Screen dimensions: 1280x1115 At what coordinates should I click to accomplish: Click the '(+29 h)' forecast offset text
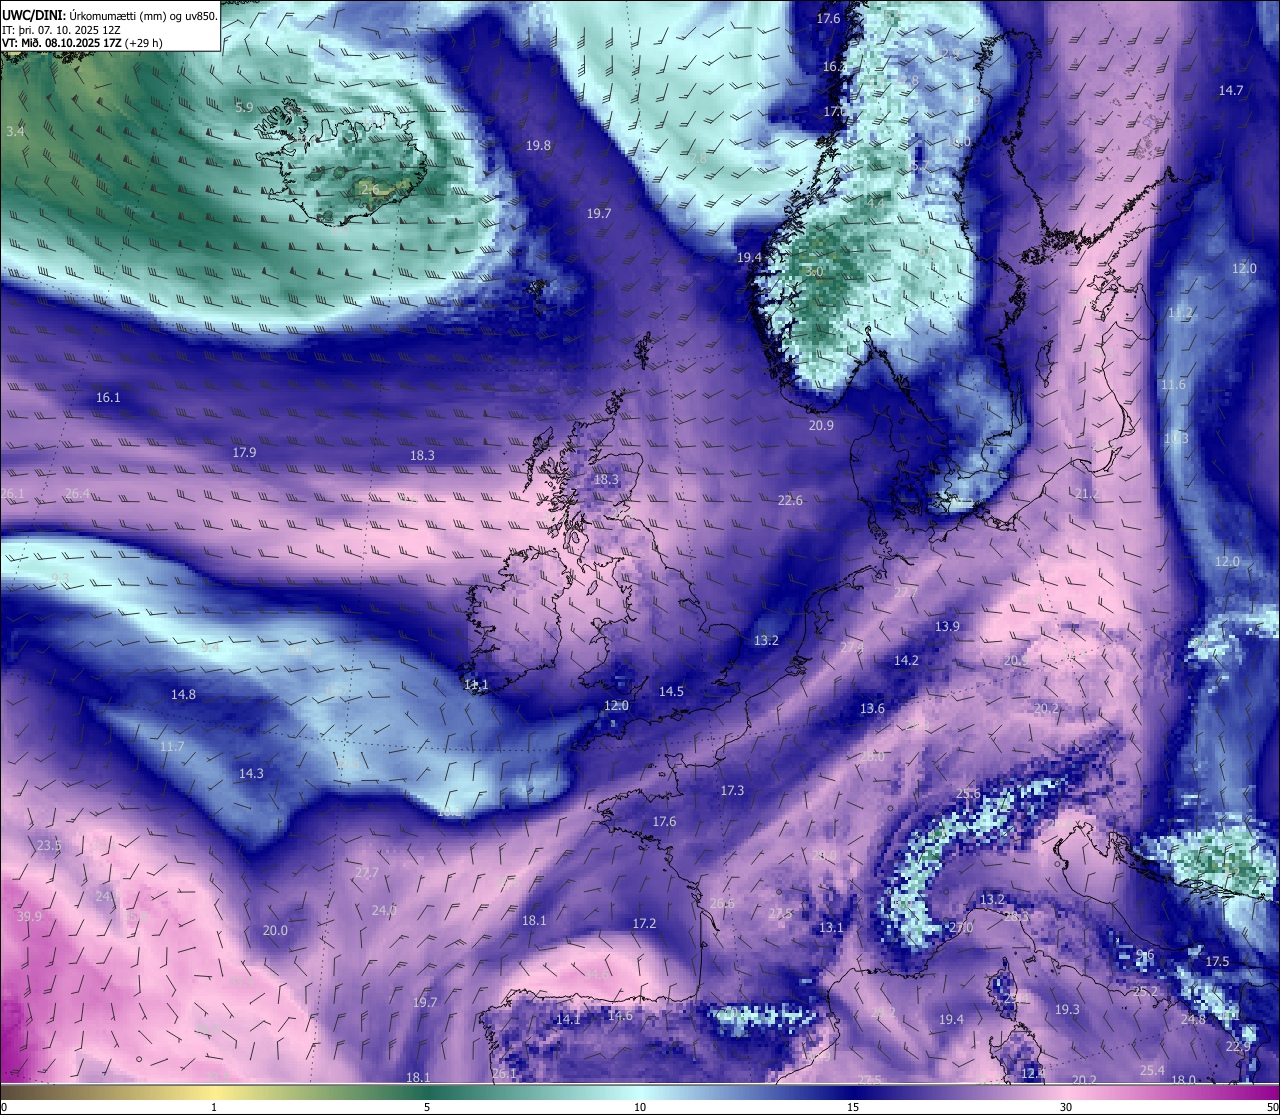[144, 43]
